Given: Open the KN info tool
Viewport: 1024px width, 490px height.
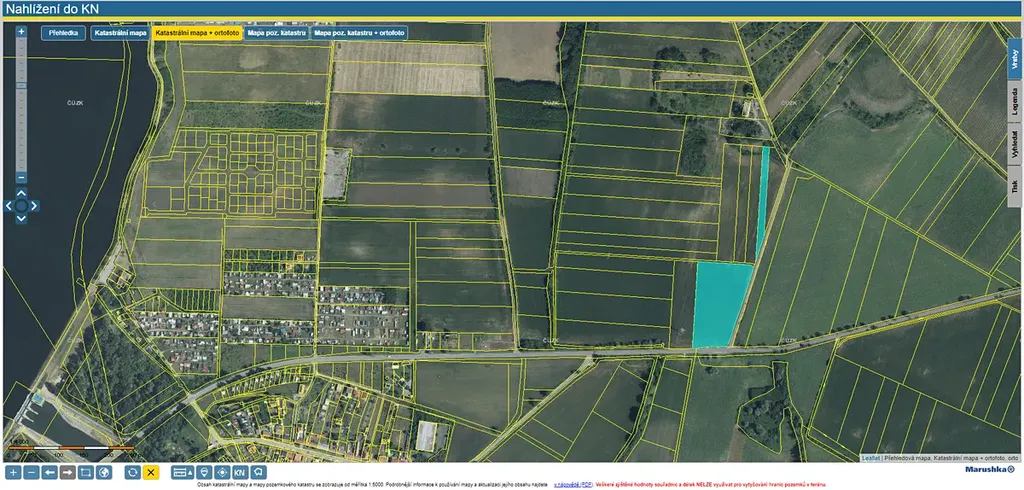Looking at the screenshot, I should pos(240,472).
